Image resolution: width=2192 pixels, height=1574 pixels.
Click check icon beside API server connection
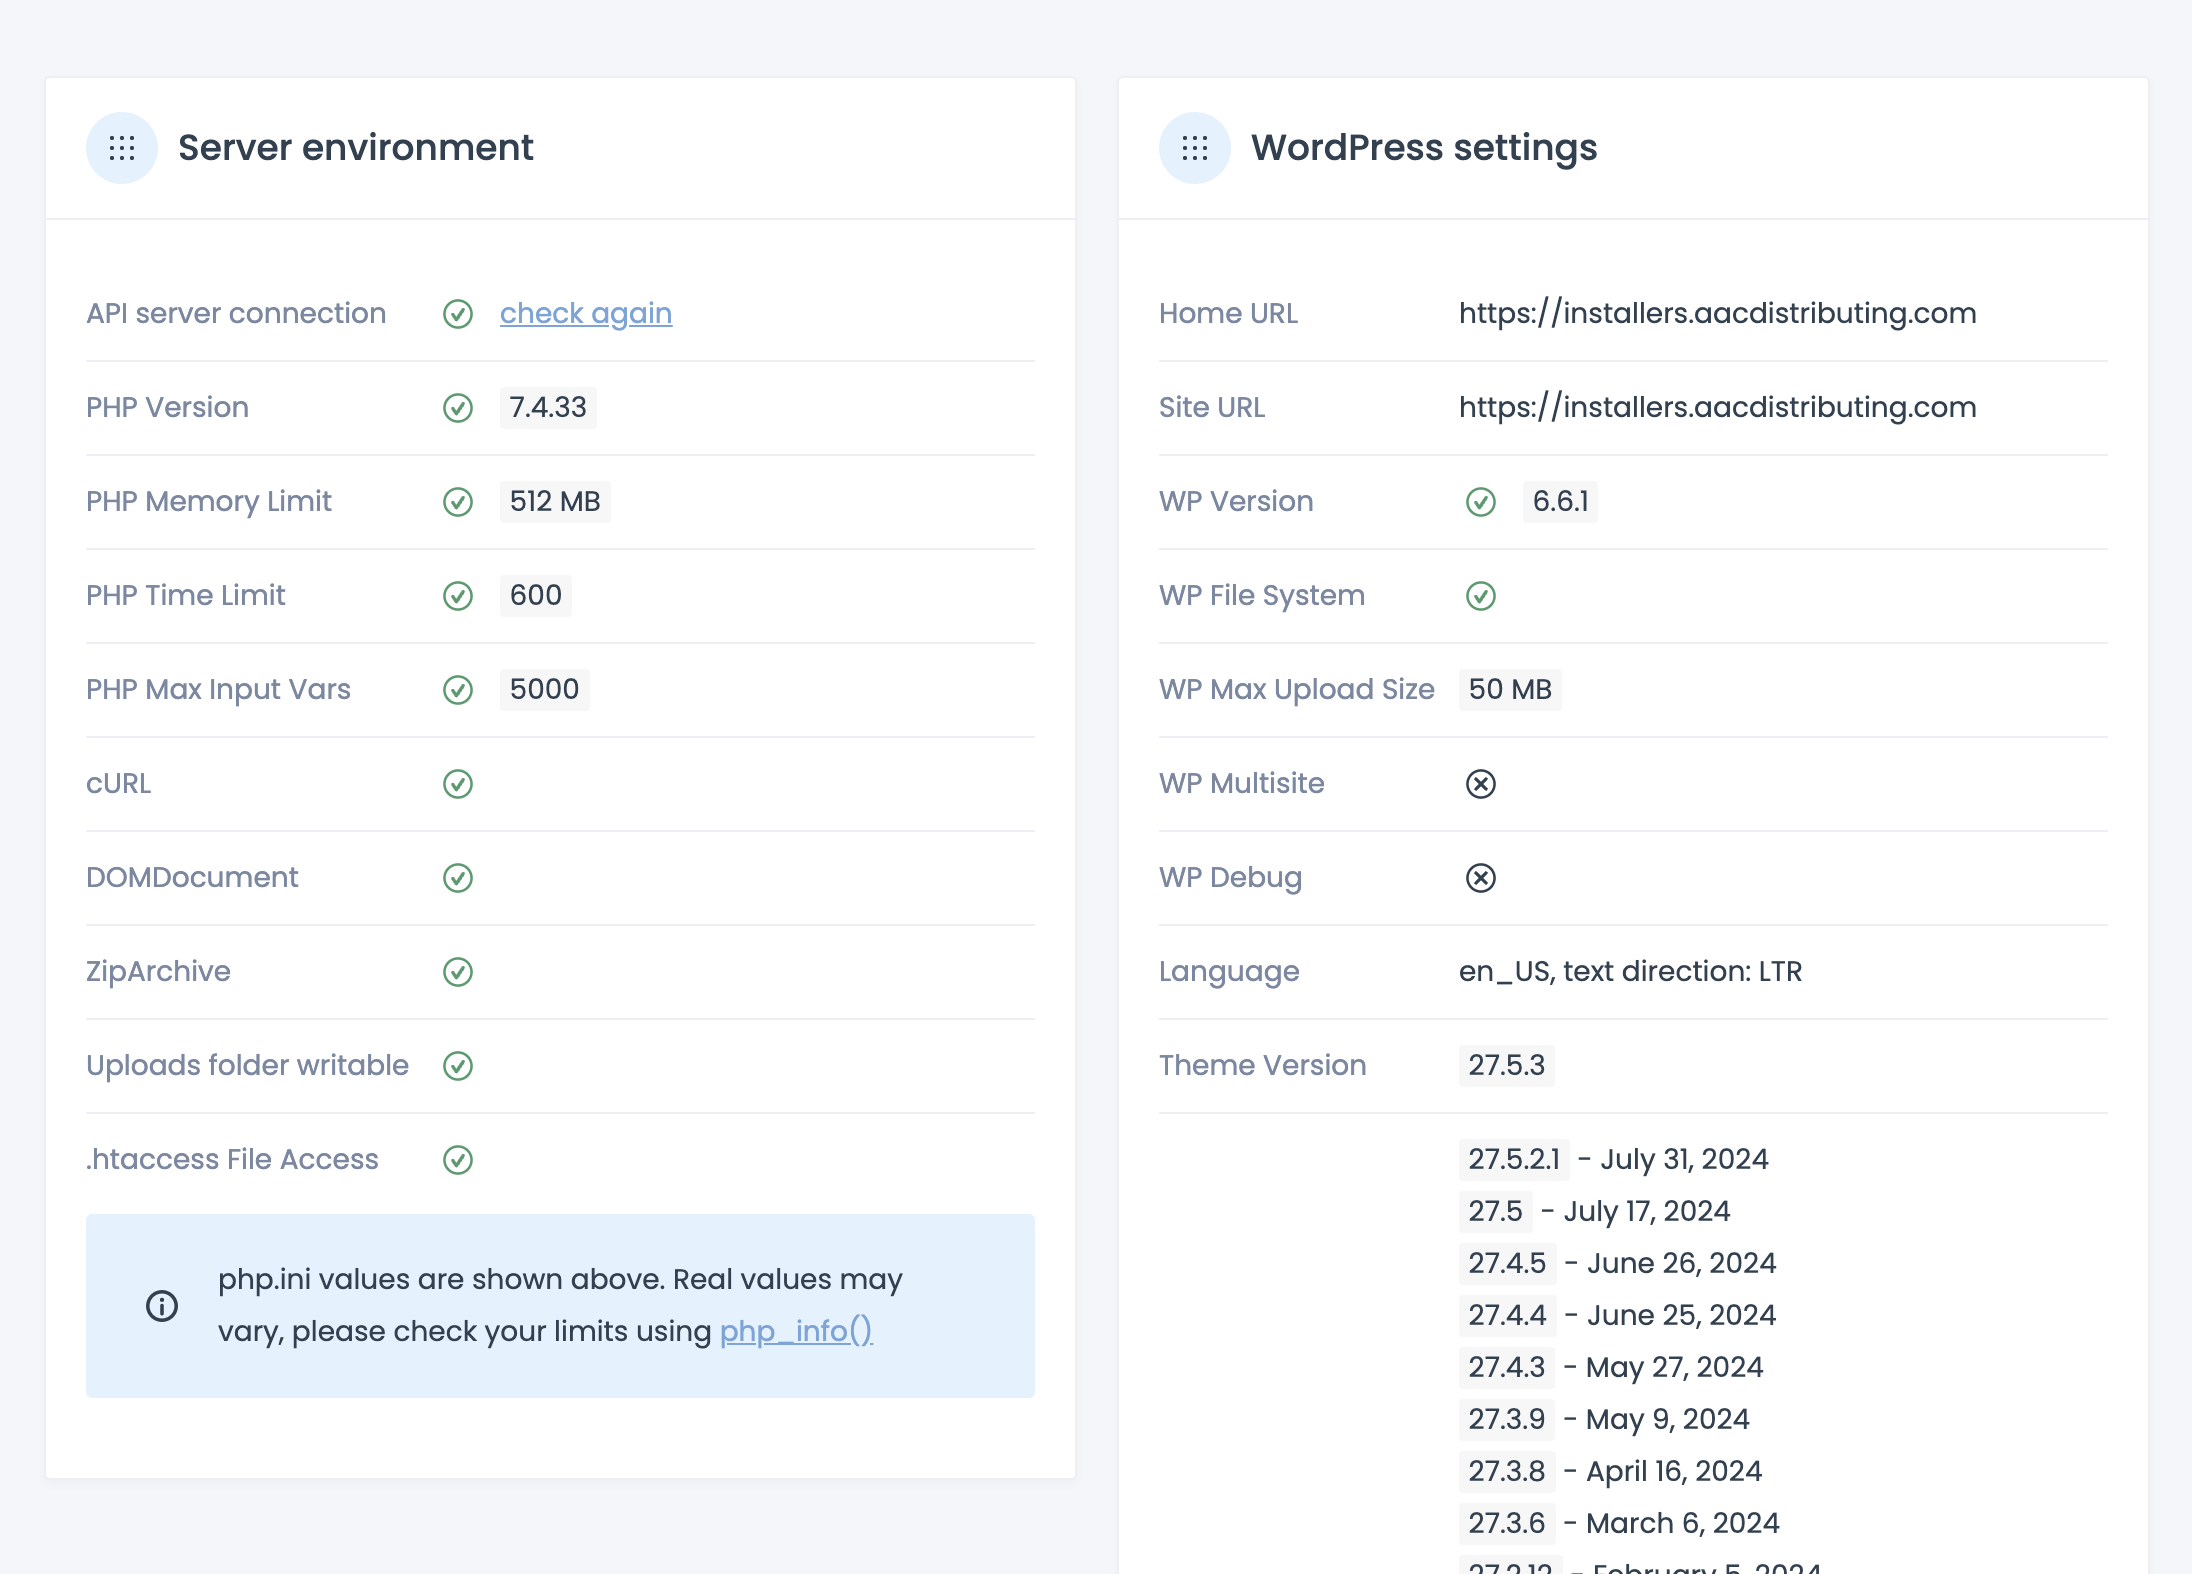click(x=458, y=314)
